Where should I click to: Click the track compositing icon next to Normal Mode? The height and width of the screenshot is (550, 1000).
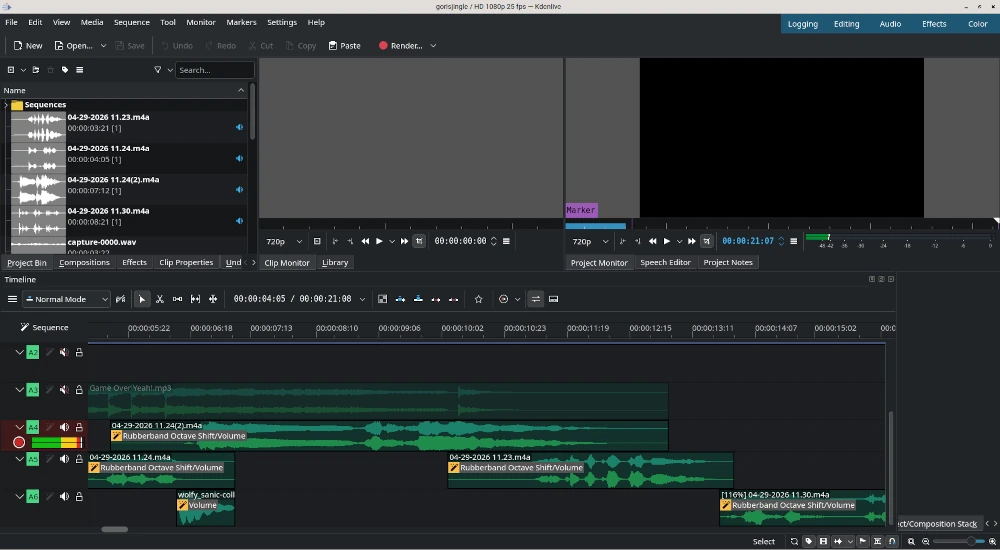pos(121,299)
